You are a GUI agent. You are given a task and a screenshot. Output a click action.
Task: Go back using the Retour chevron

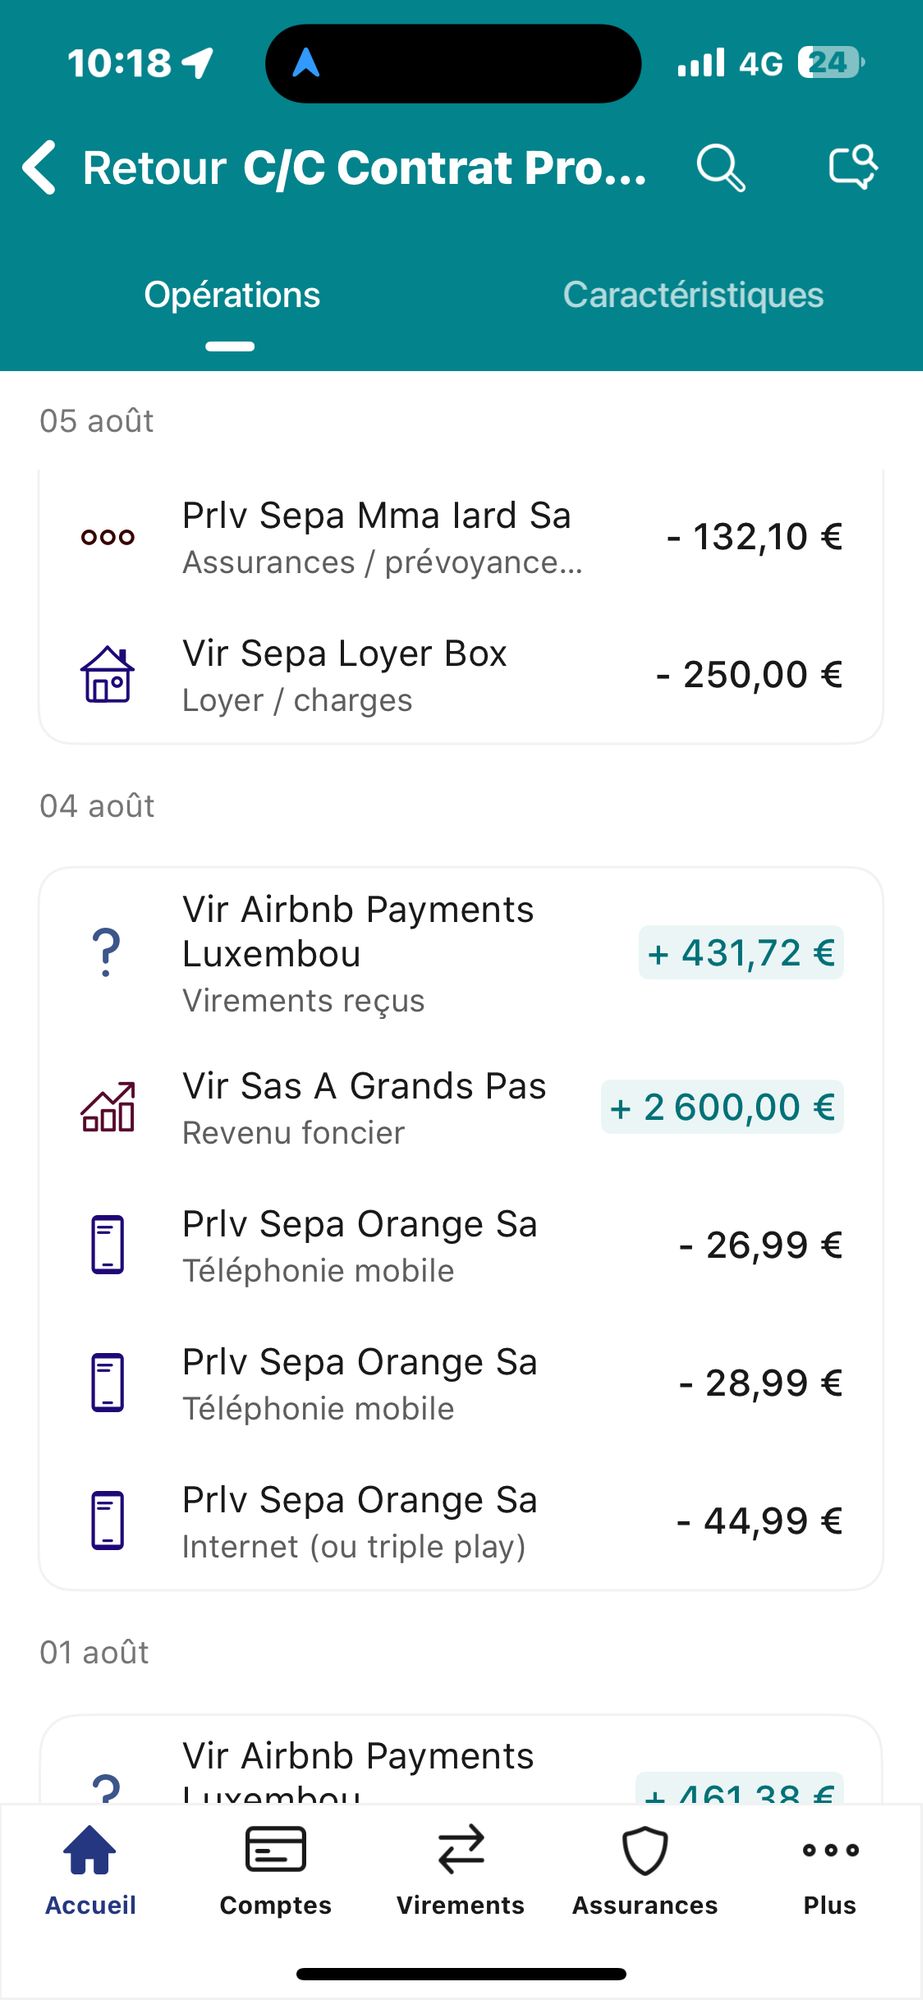click(39, 167)
